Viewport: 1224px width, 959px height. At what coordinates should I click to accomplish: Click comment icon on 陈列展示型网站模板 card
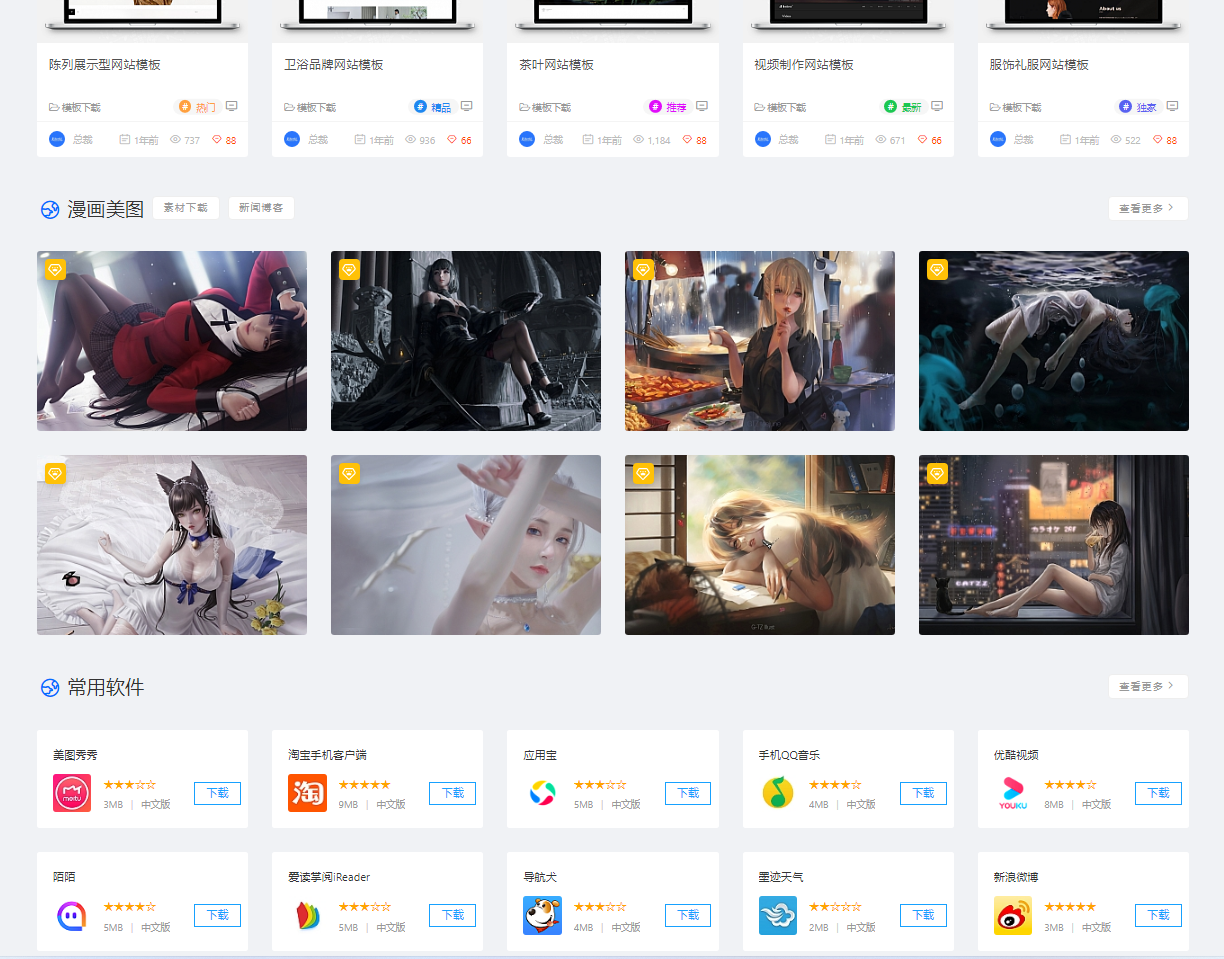232,106
